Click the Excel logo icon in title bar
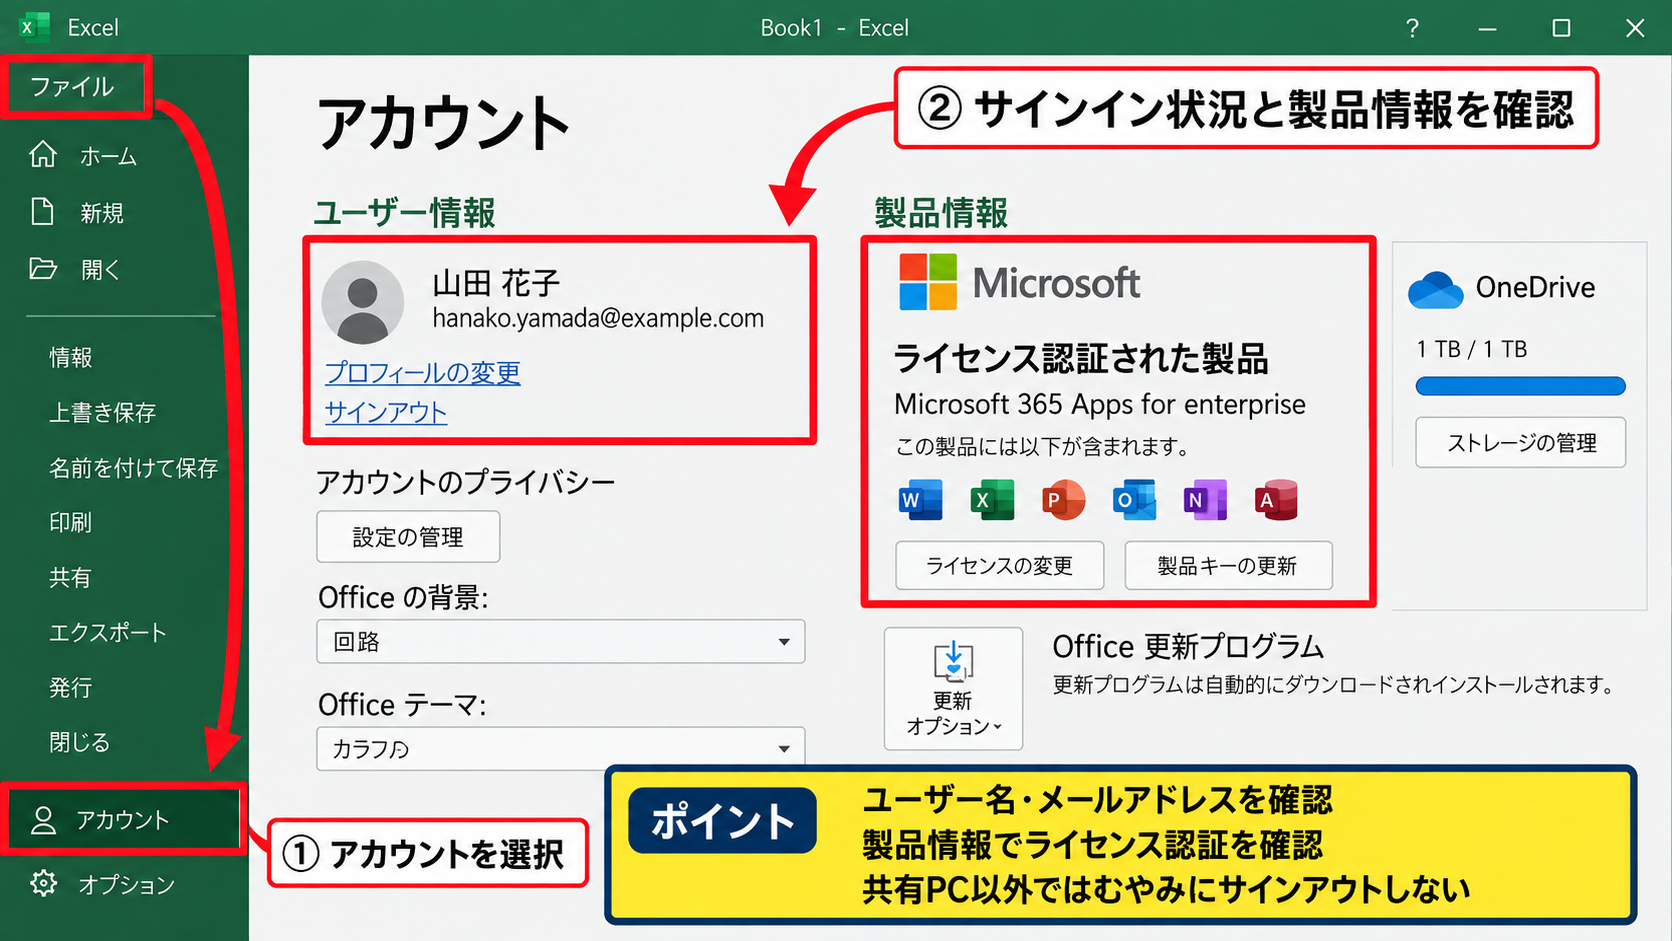Image resolution: width=1672 pixels, height=941 pixels. point(35,27)
